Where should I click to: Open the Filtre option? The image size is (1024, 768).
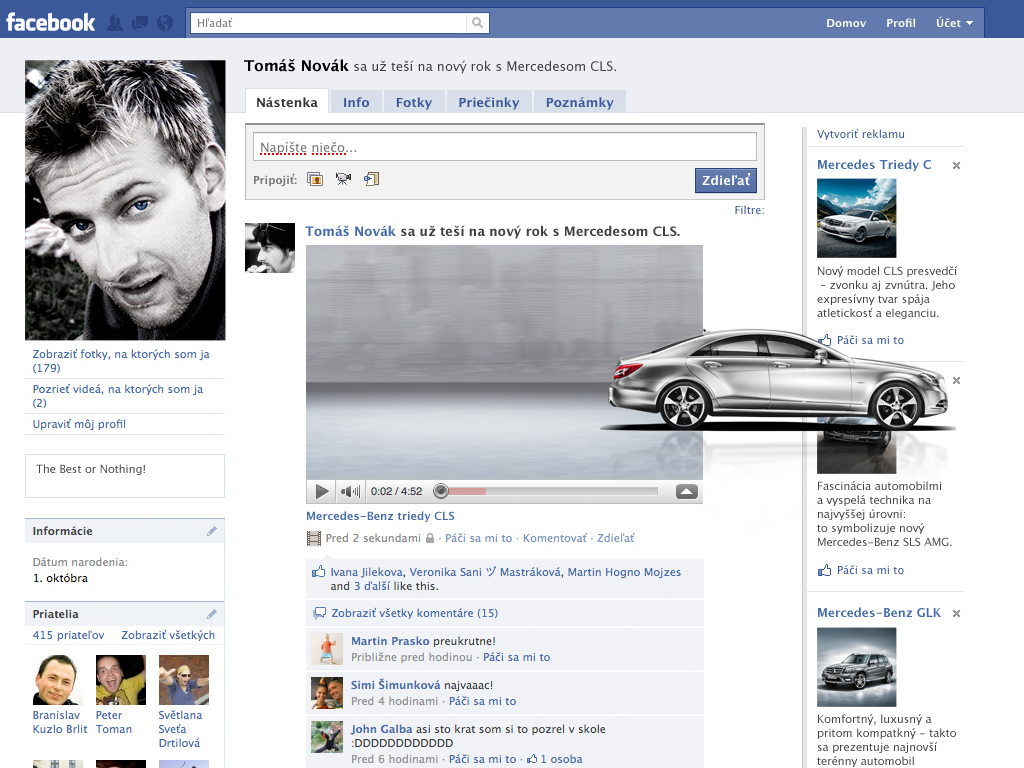749,210
